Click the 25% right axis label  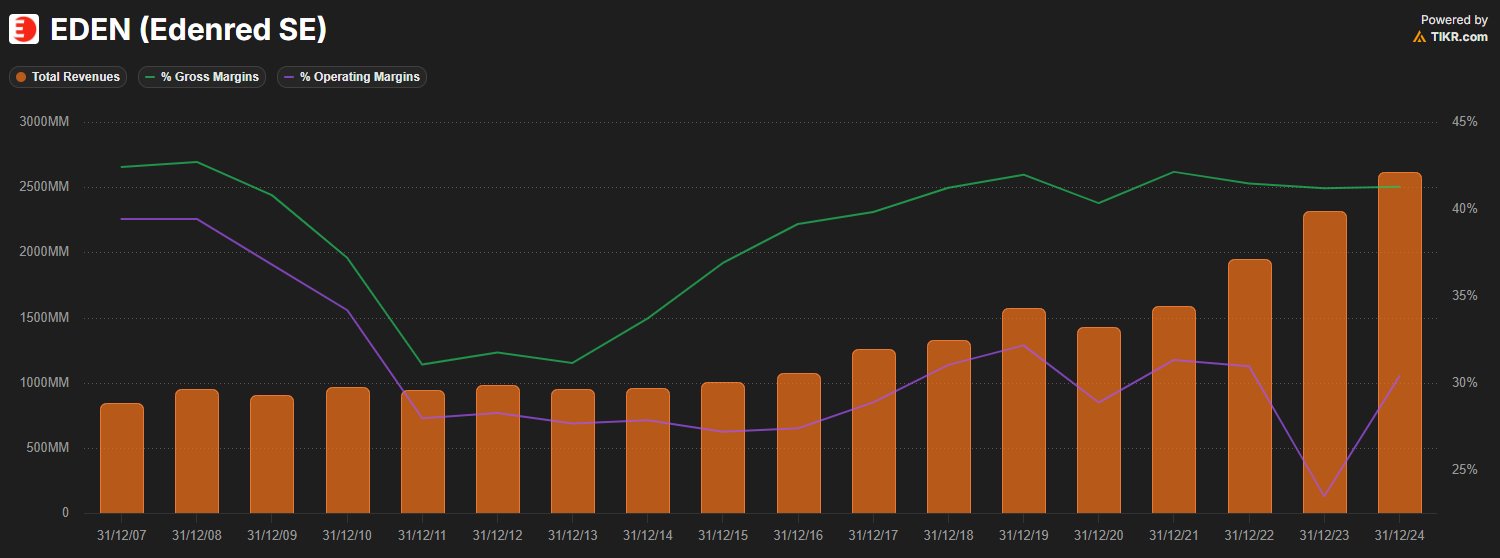point(1465,469)
